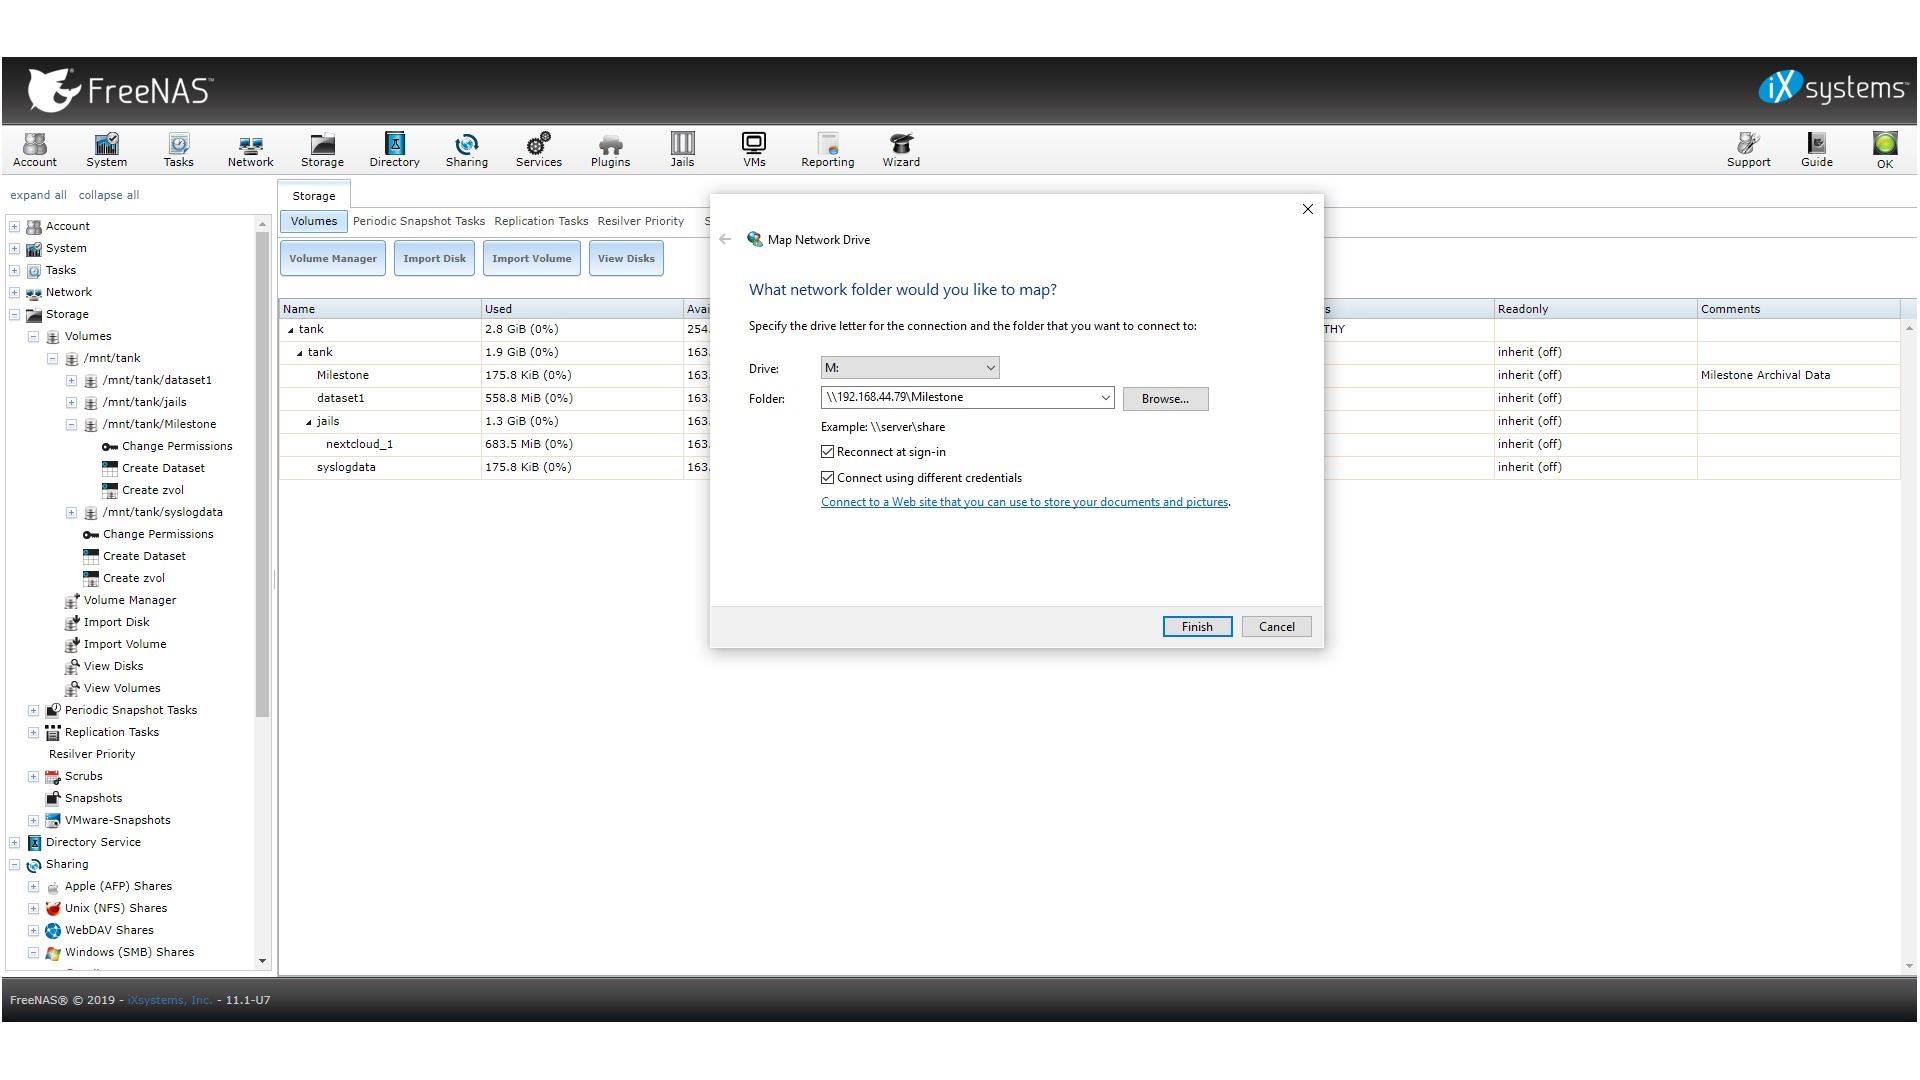
Task: Click the expand all link
Action: 38,195
